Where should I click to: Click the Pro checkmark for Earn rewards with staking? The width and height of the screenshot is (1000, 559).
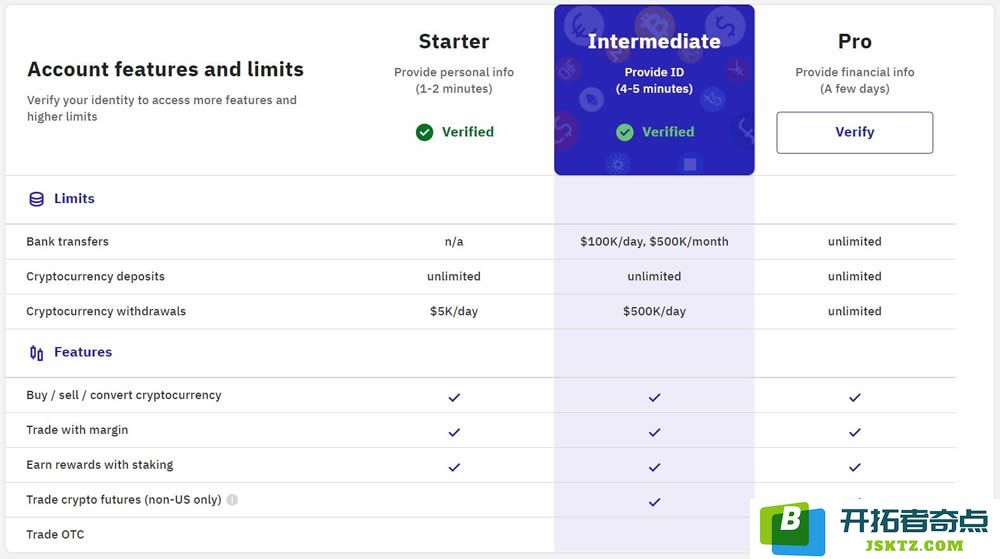pyautogui.click(x=855, y=467)
